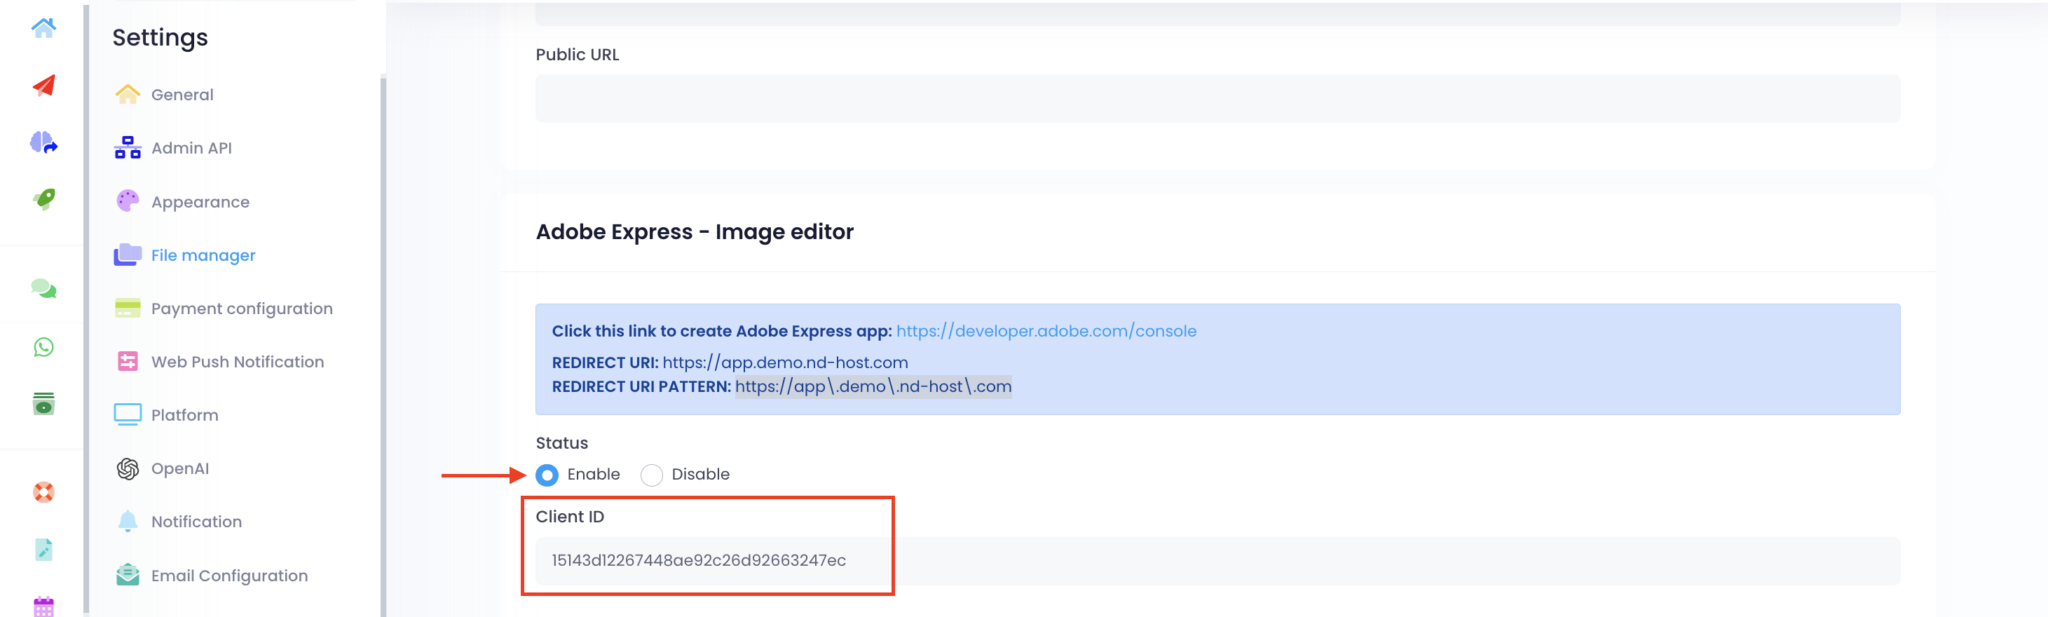2048x617 pixels.
Task: Open Platform settings
Action: [184, 415]
